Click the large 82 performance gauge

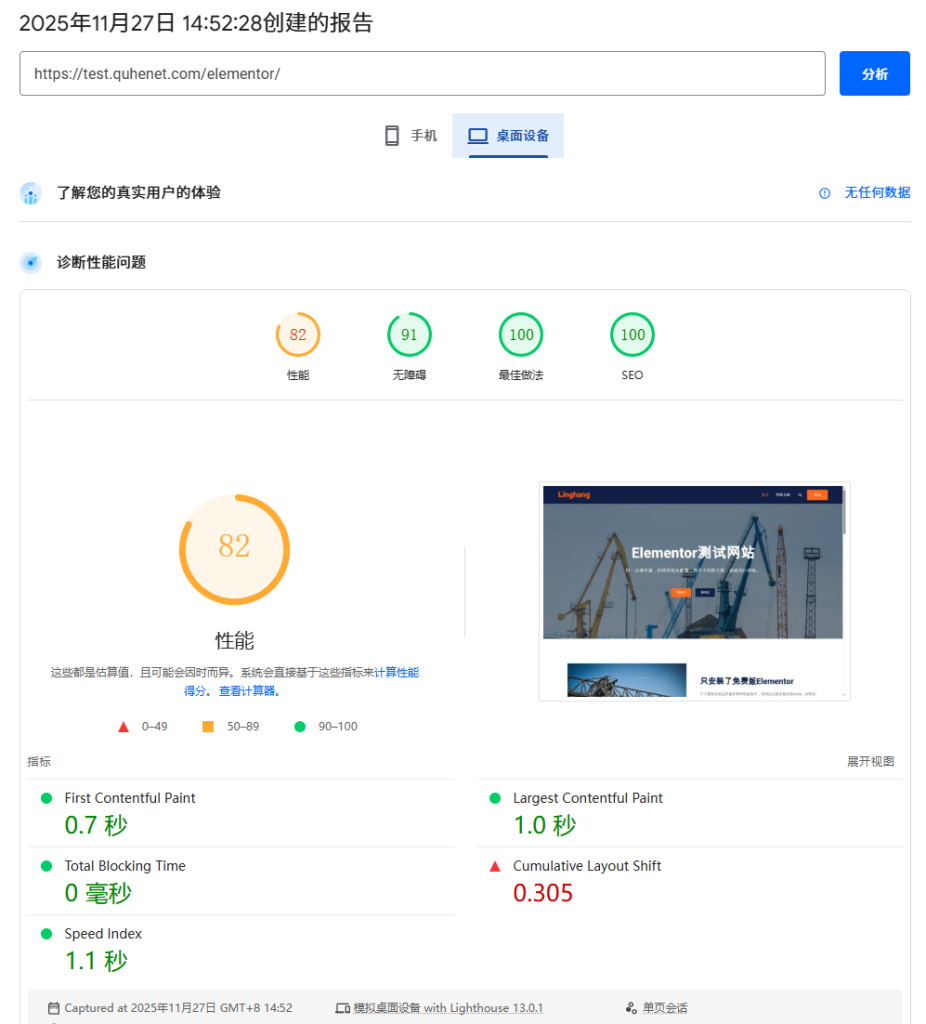pyautogui.click(x=234, y=548)
